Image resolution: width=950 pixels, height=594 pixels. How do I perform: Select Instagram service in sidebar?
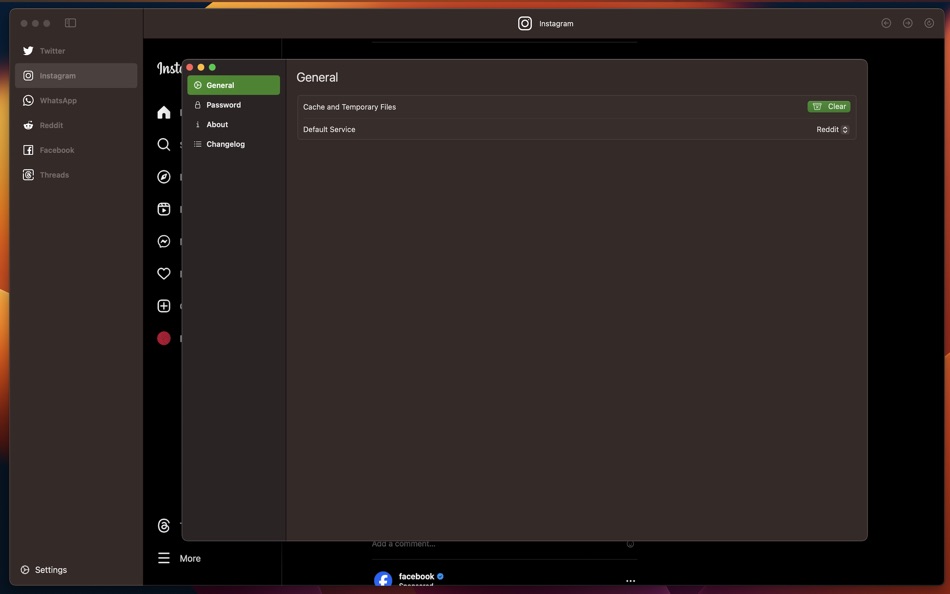[76, 76]
